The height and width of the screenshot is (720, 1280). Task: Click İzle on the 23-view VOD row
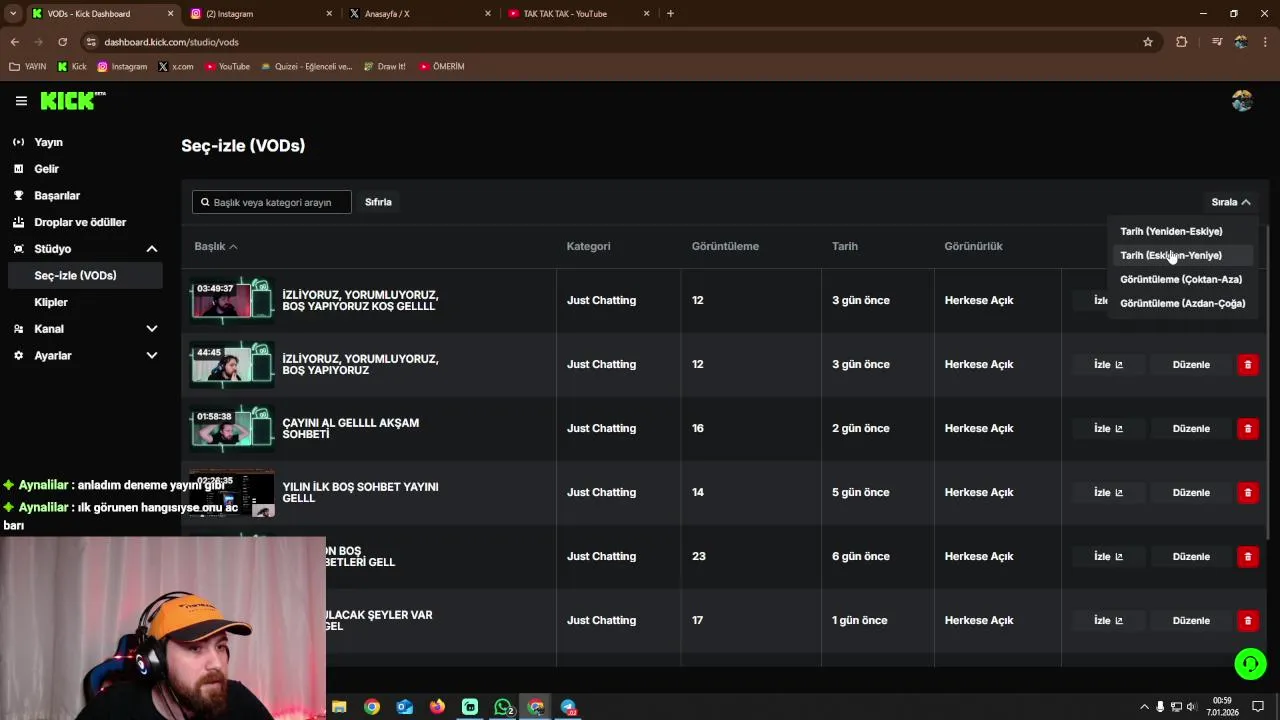point(1108,556)
